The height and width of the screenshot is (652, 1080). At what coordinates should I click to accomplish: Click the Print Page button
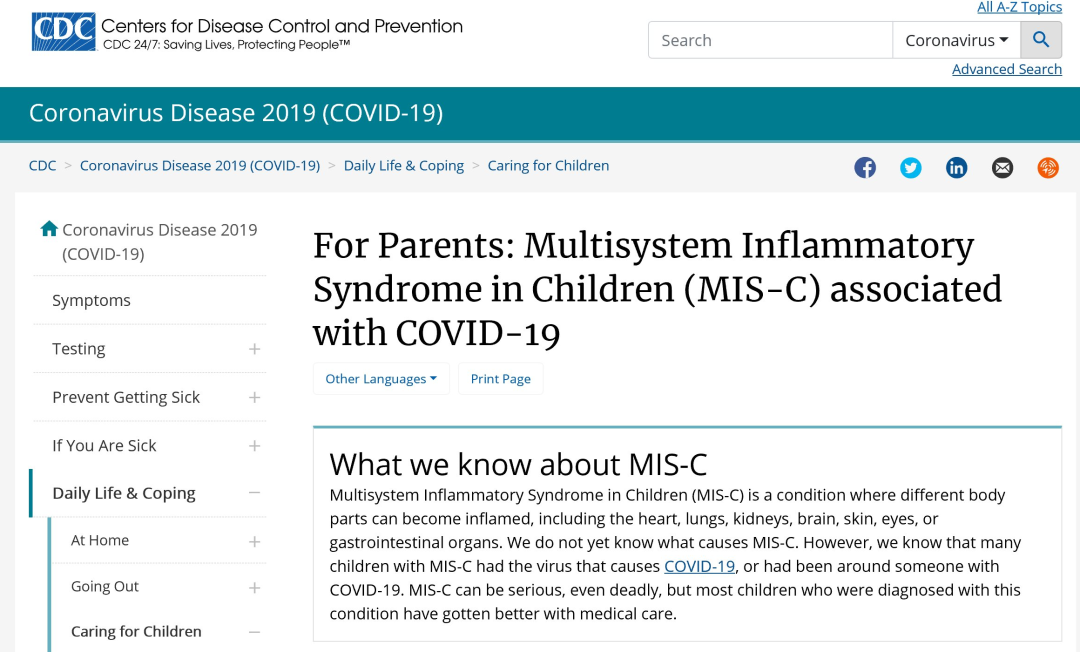coord(501,379)
